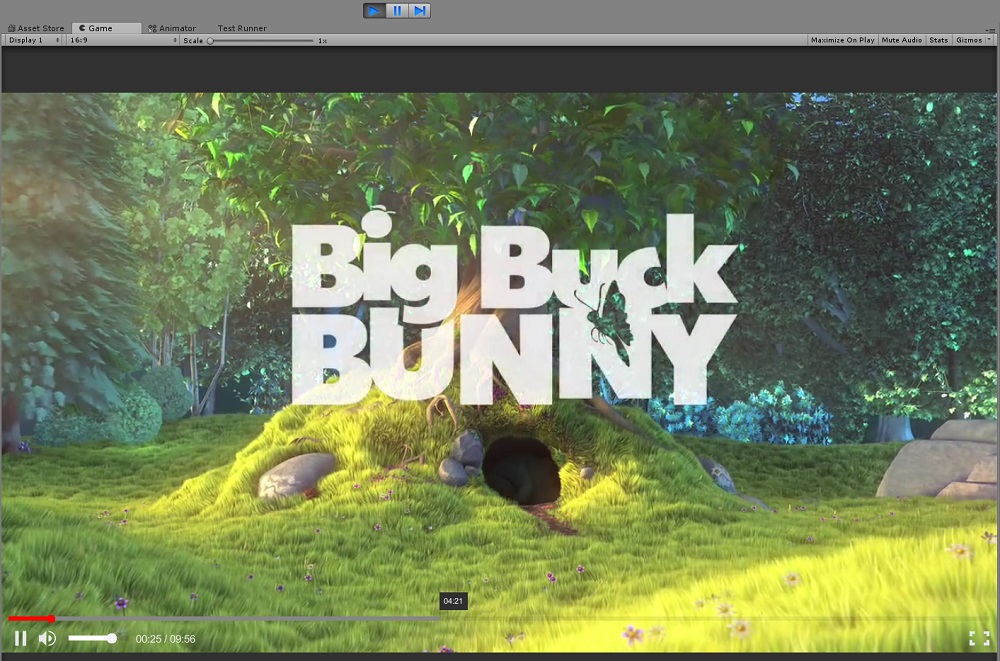Pause the Big Buck Bunny video
The image size is (1000, 661).
pos(20,638)
